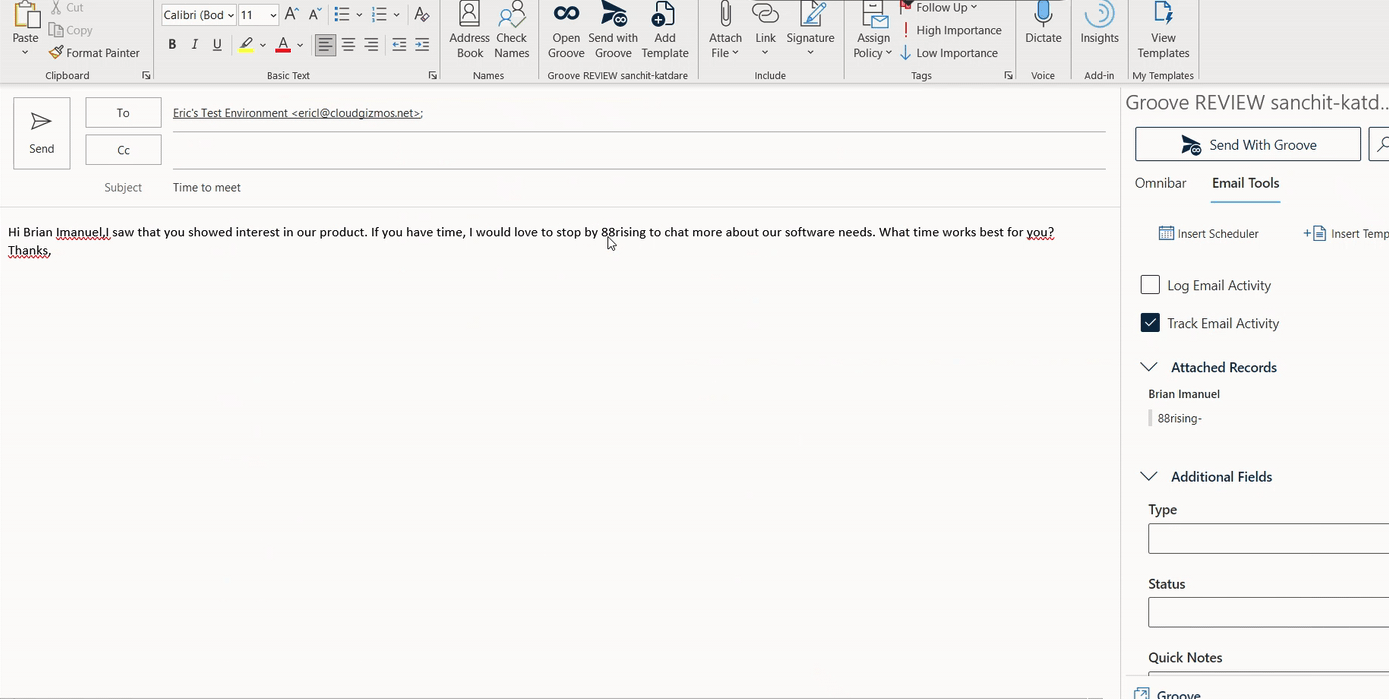Open the Address Book
This screenshot has width=1389, height=699.
(x=469, y=31)
